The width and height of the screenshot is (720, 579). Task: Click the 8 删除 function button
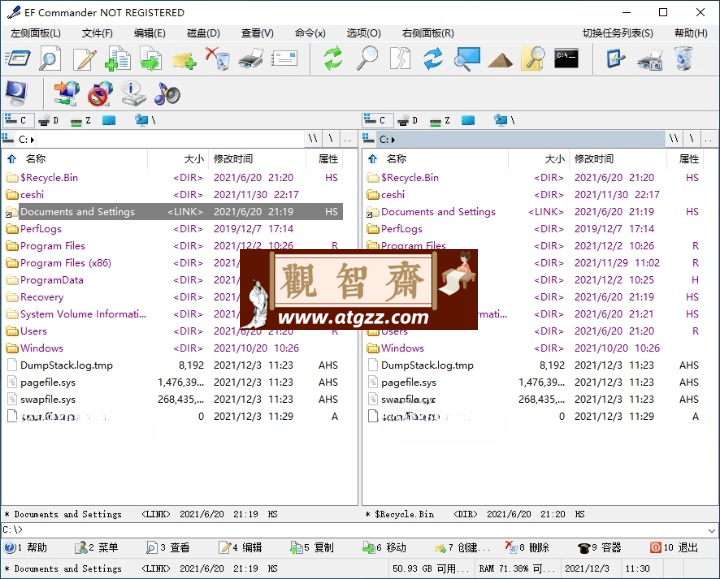pyautogui.click(x=527, y=547)
